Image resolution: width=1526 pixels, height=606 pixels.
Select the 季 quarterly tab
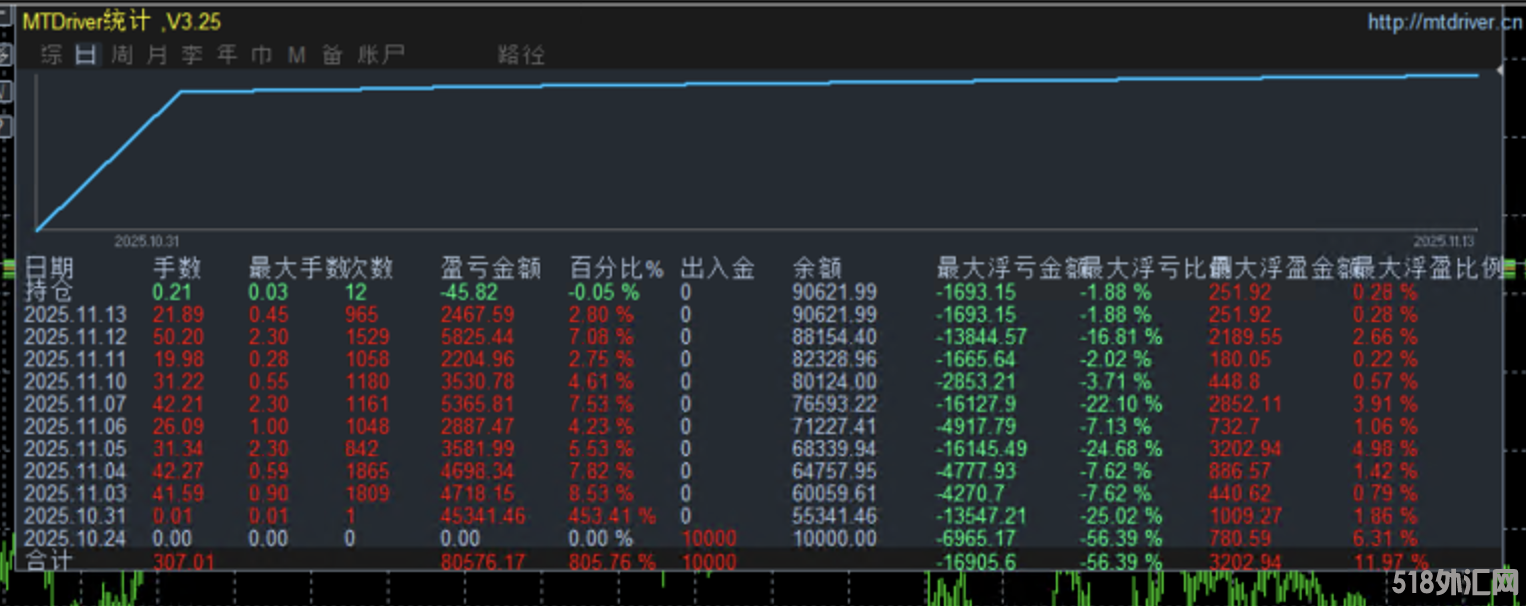point(192,55)
